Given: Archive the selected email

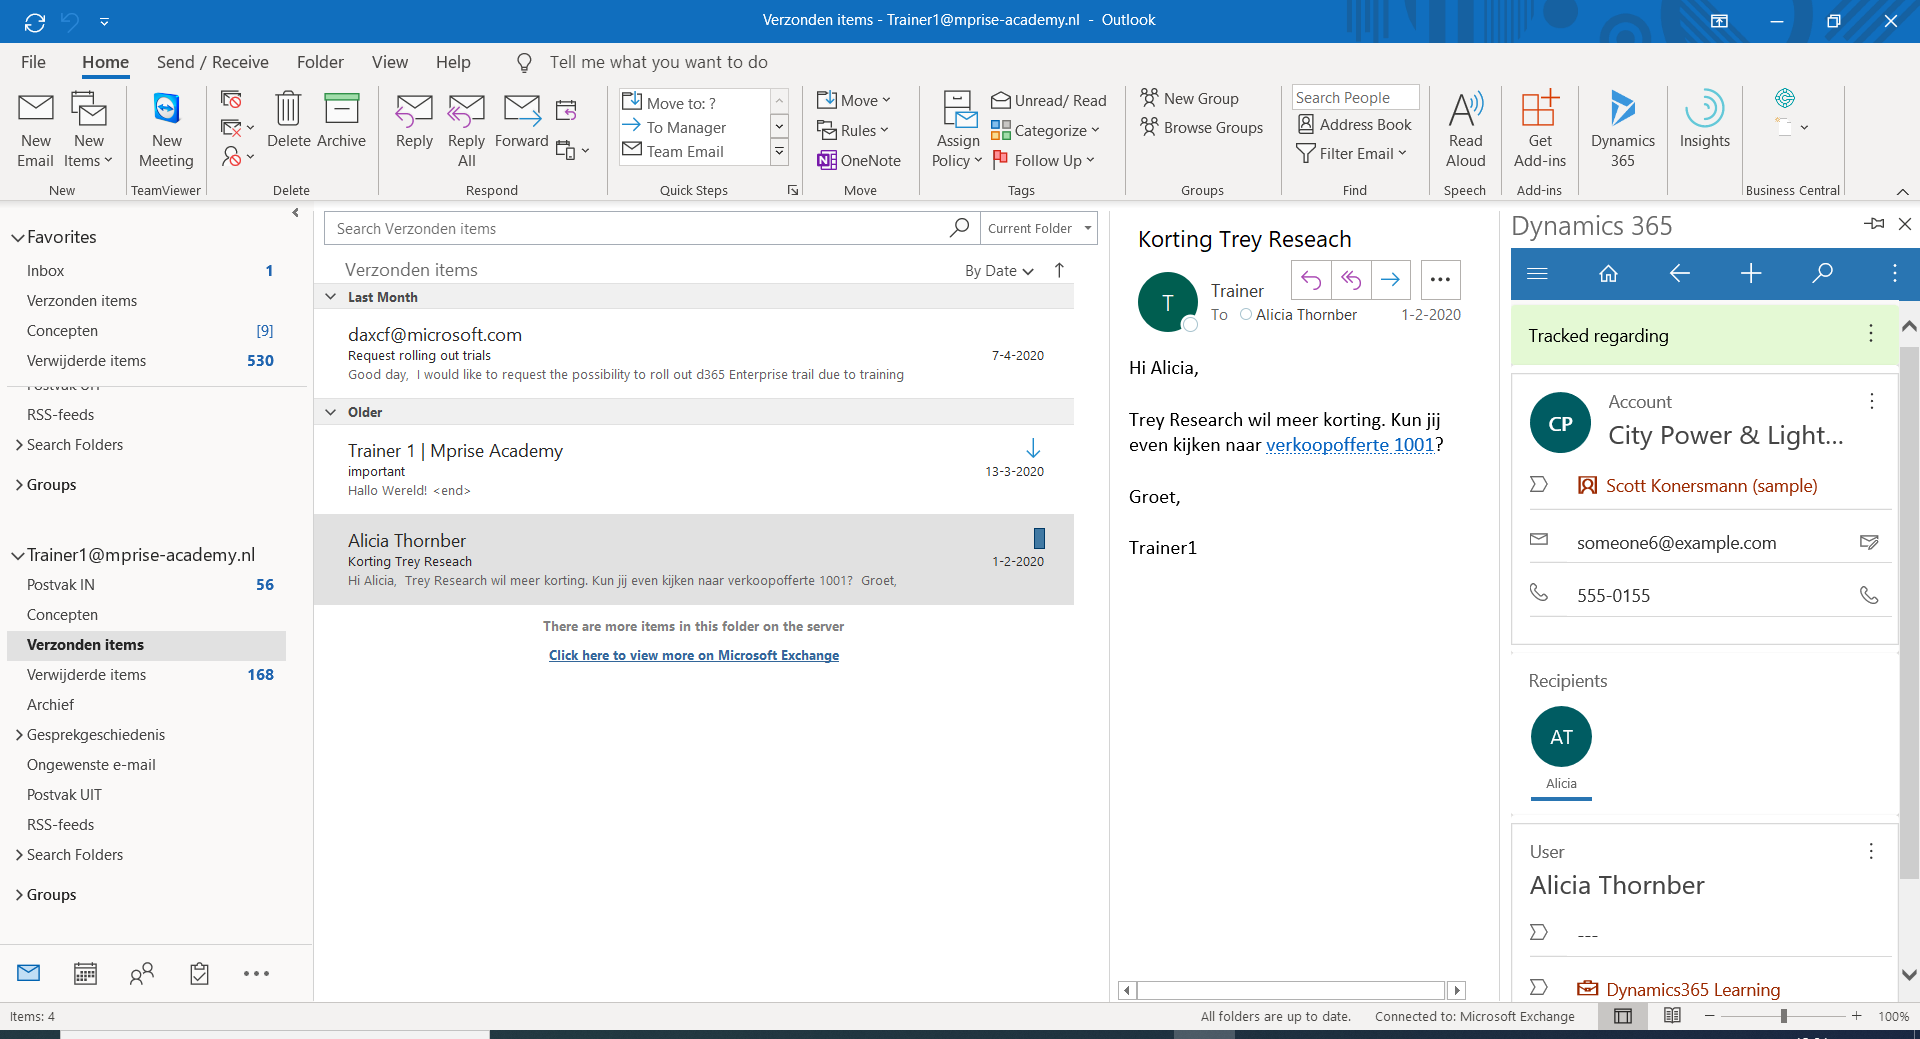Looking at the screenshot, I should [x=341, y=120].
